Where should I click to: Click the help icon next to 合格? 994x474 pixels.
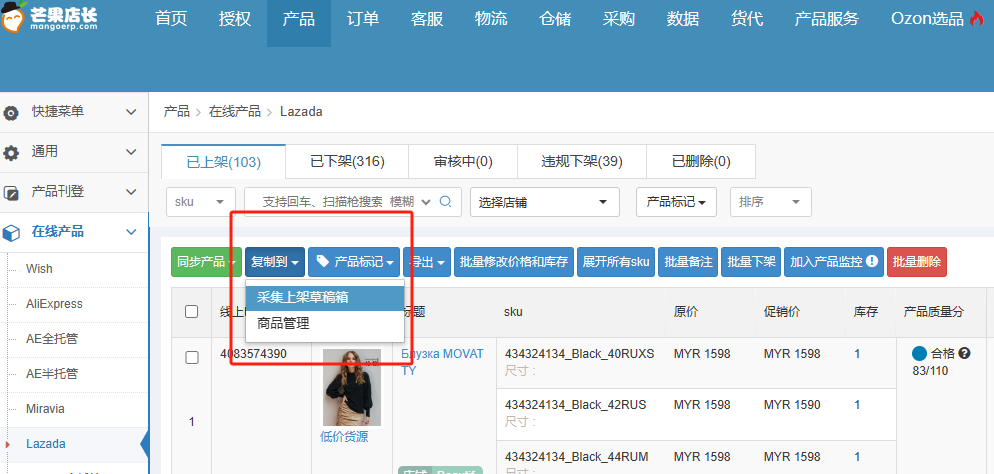pyautogui.click(x=964, y=354)
